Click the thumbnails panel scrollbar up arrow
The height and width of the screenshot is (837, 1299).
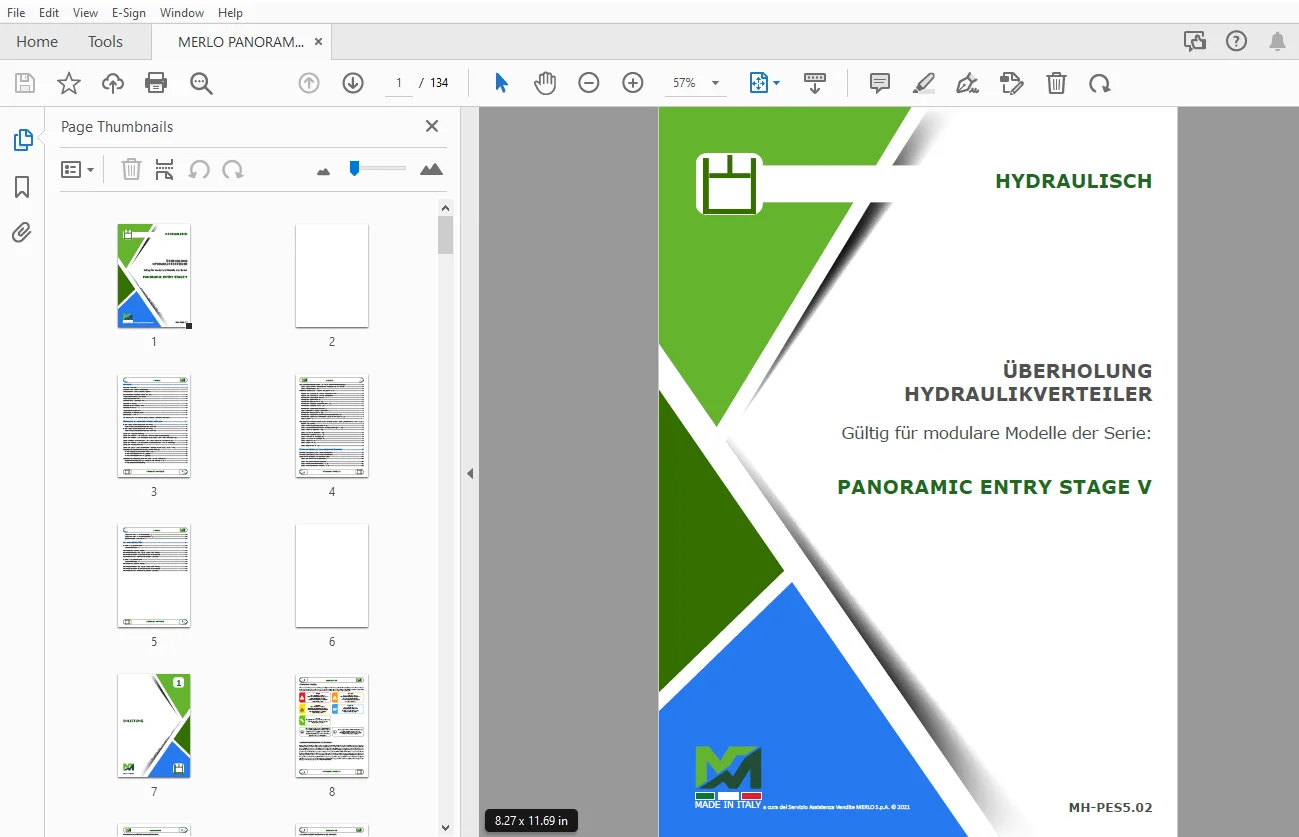pos(445,208)
